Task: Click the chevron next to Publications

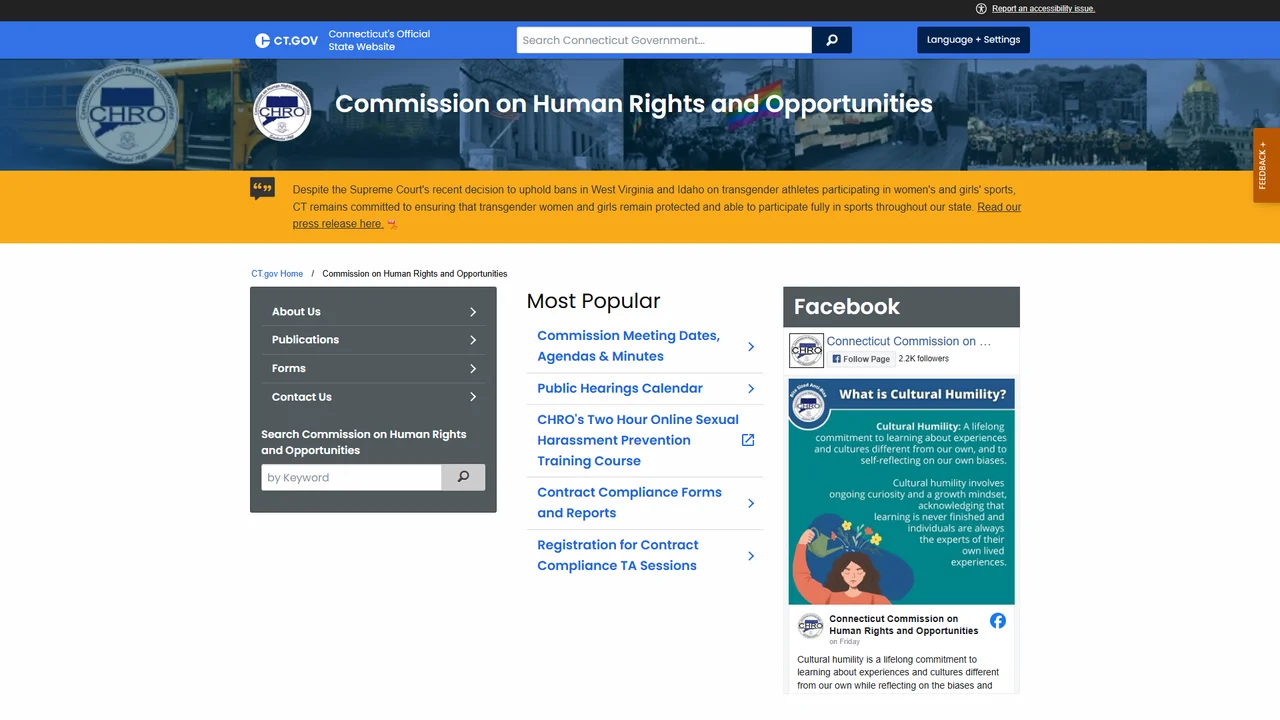Action: [473, 340]
